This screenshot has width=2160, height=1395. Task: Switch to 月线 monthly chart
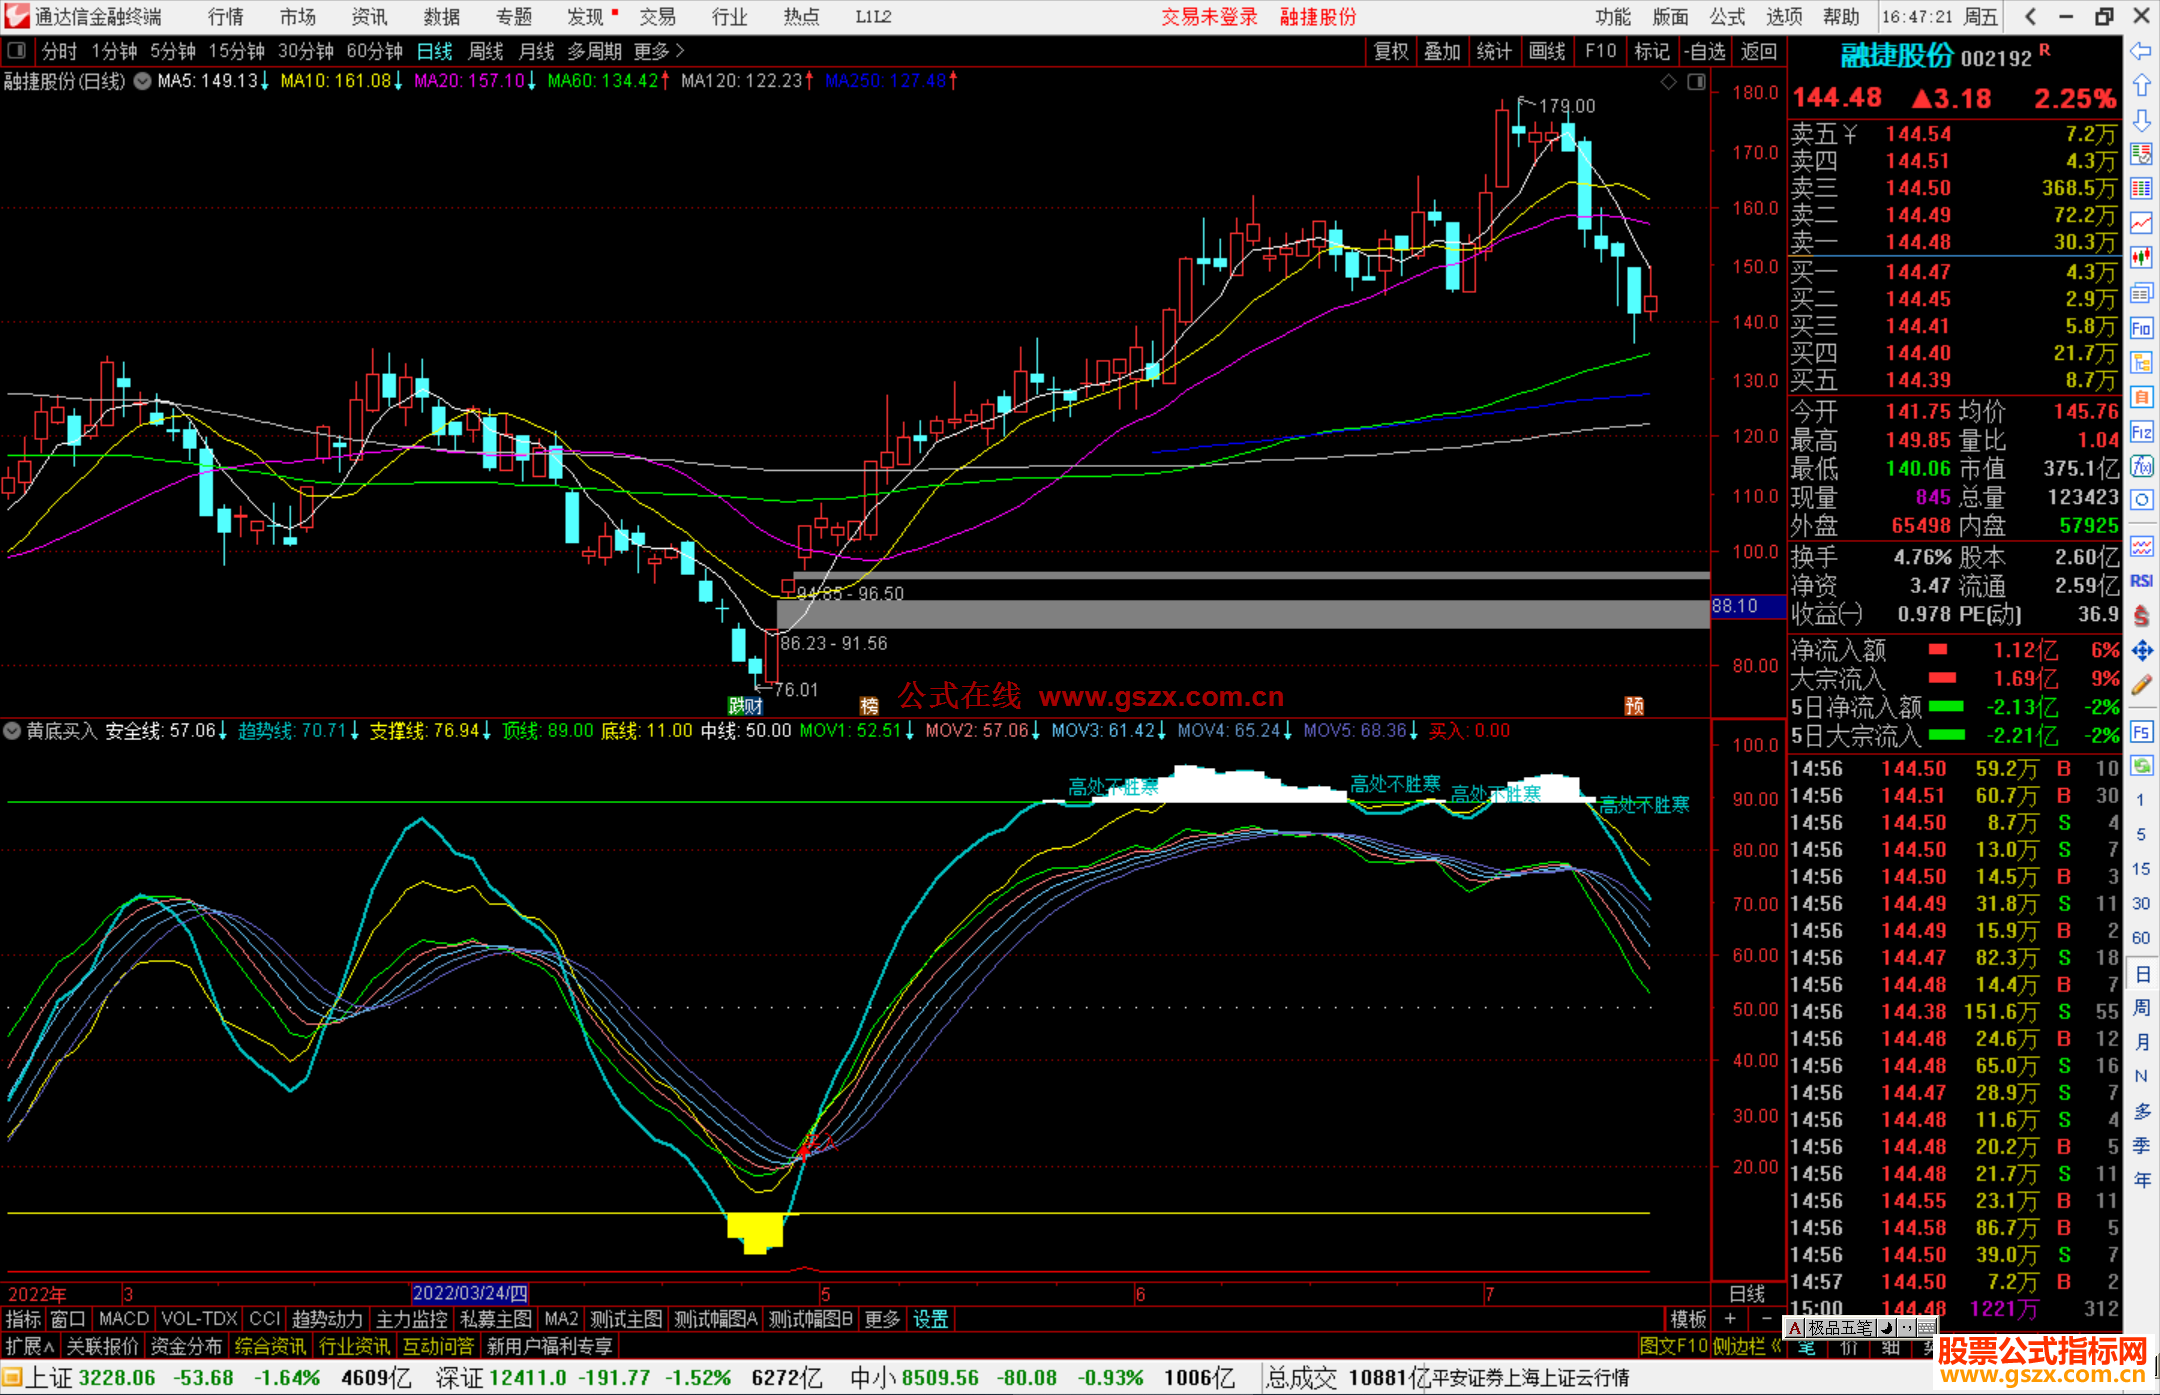pyautogui.click(x=536, y=51)
